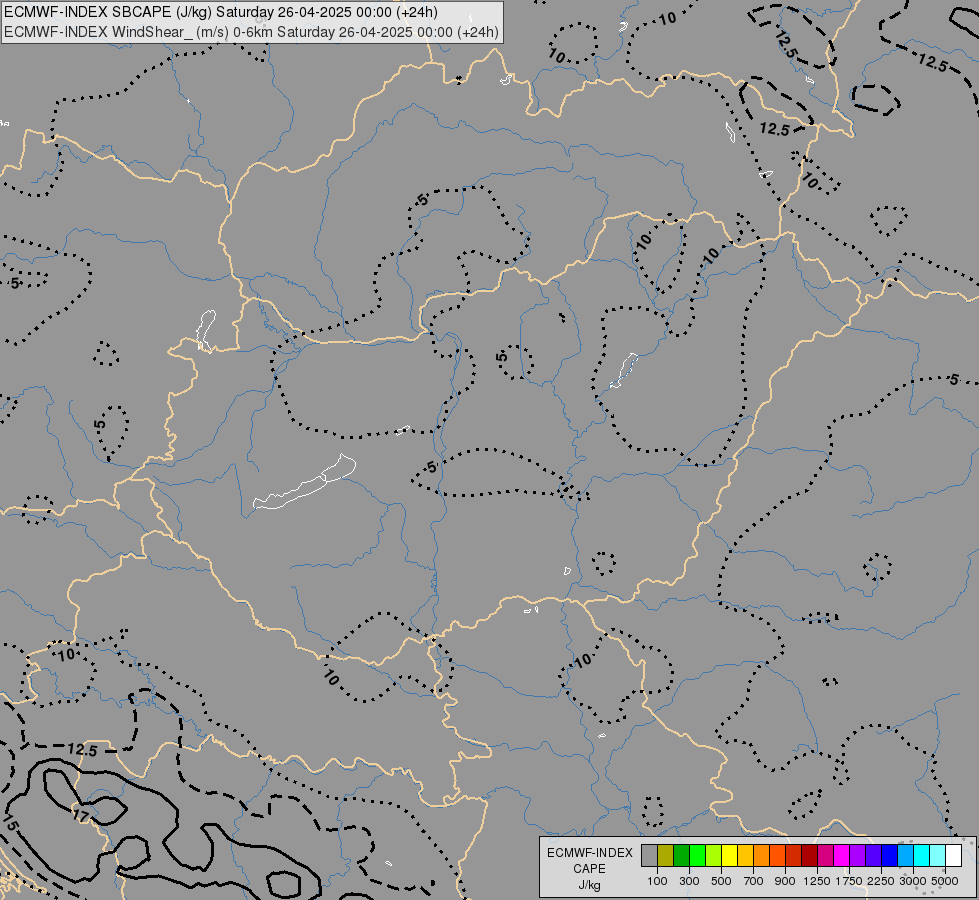Click the "700" legend value

click(754, 881)
